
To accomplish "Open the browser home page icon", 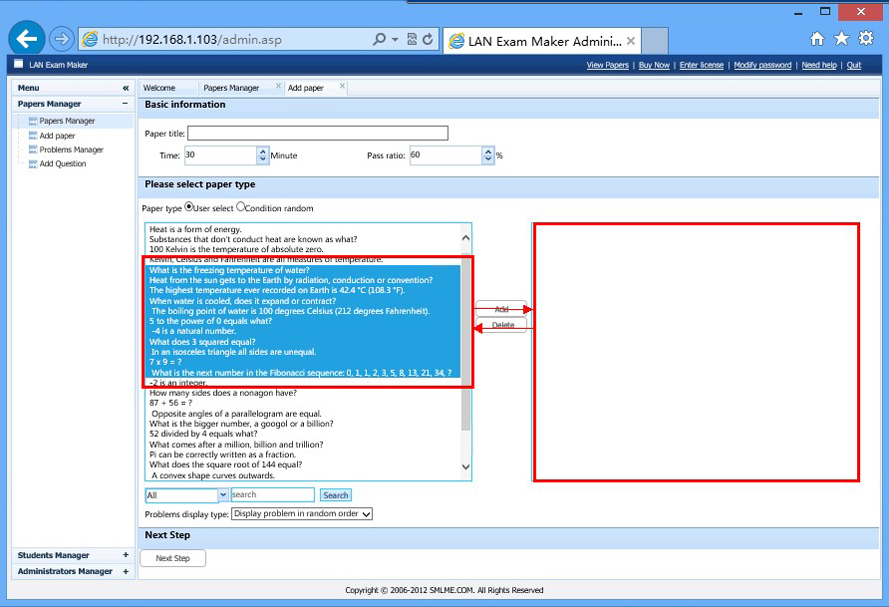I will click(817, 39).
